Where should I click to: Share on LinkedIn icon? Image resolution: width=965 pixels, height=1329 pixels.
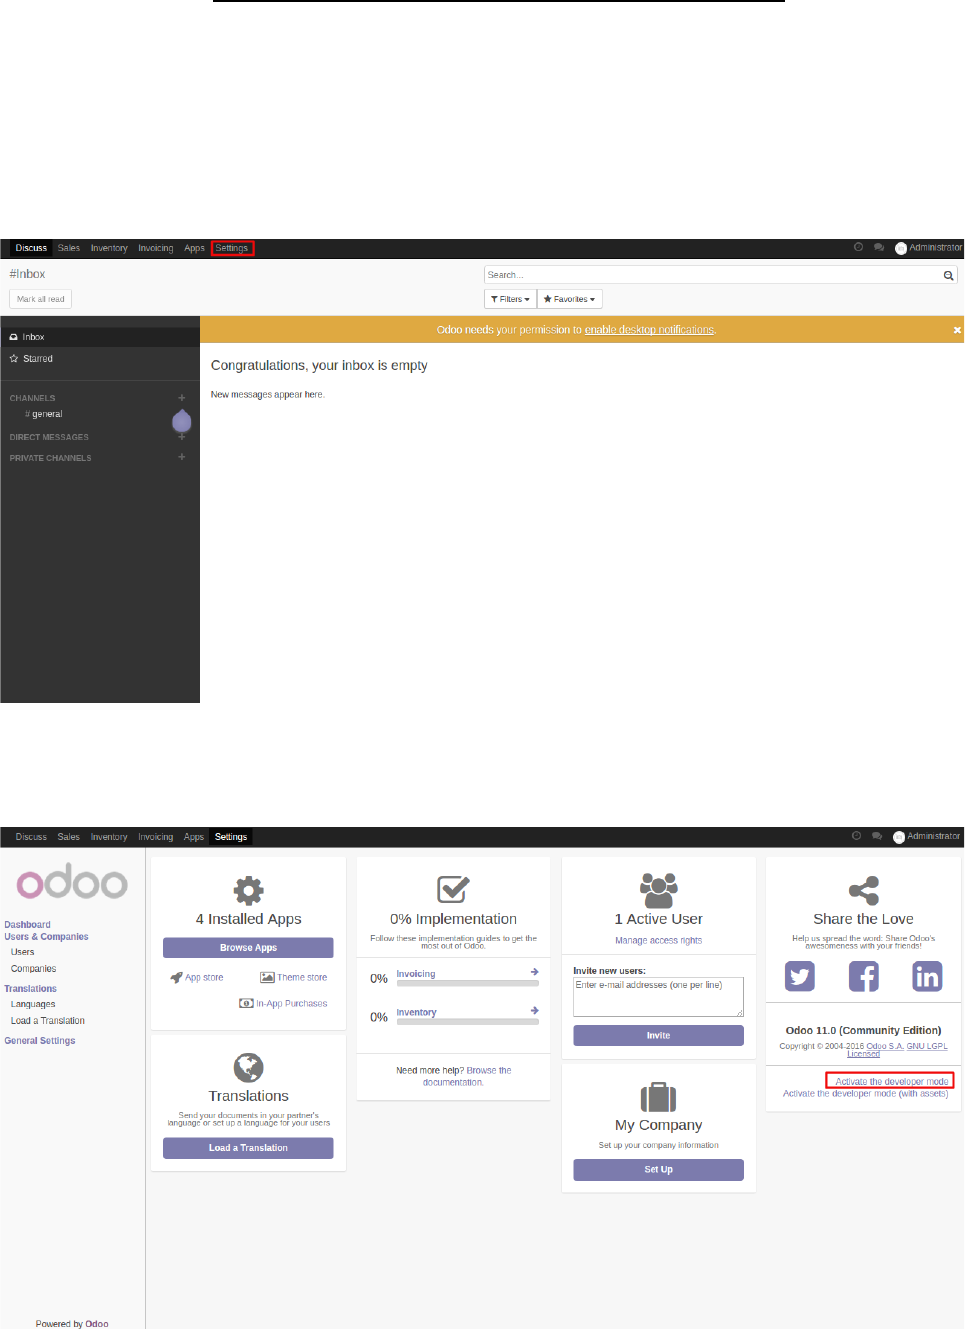click(927, 976)
